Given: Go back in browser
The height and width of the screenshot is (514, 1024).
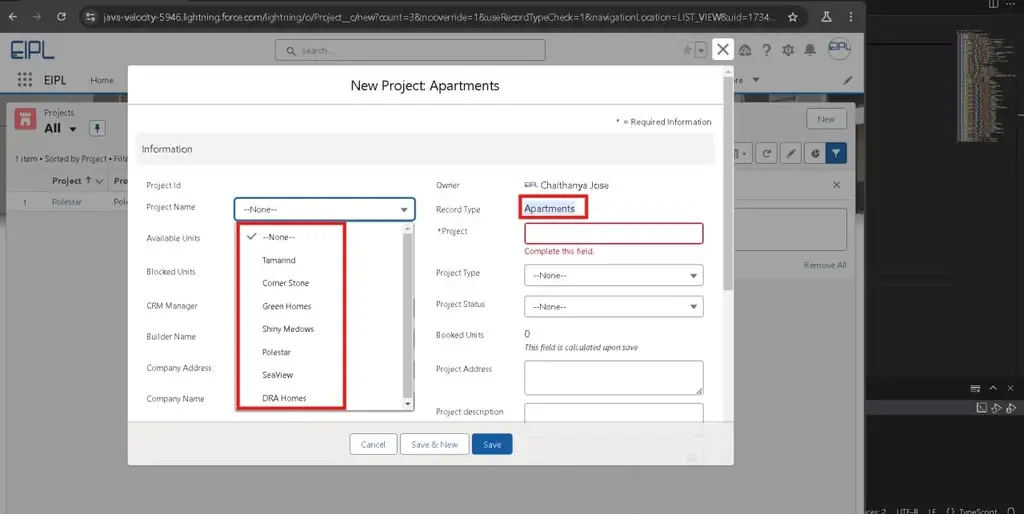Looking at the screenshot, I should [13, 17].
